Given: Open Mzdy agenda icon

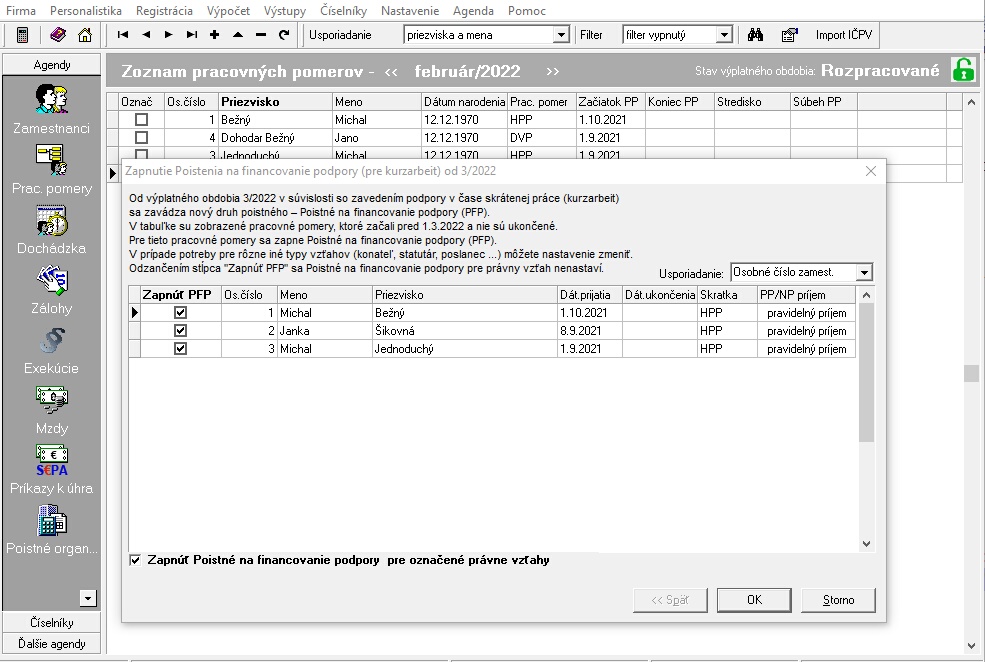Looking at the screenshot, I should tap(52, 400).
